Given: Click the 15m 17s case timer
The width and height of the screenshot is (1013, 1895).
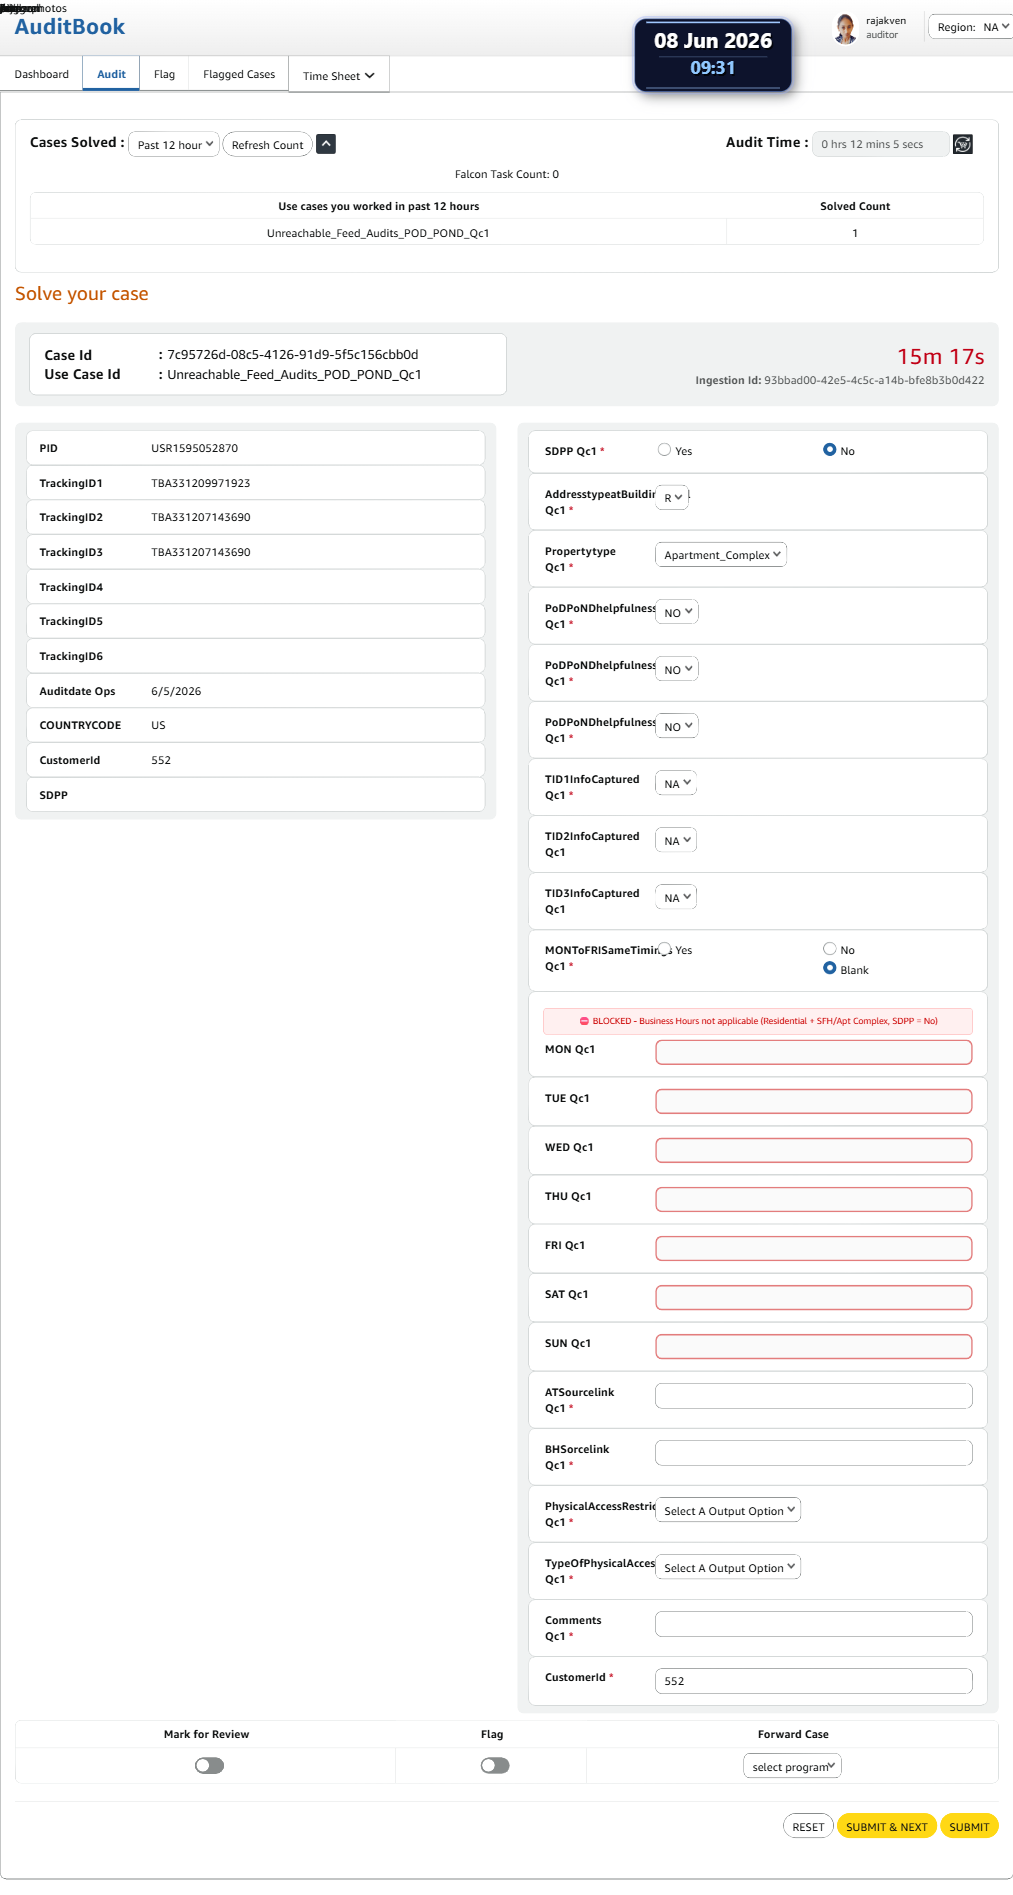Looking at the screenshot, I should click(940, 356).
